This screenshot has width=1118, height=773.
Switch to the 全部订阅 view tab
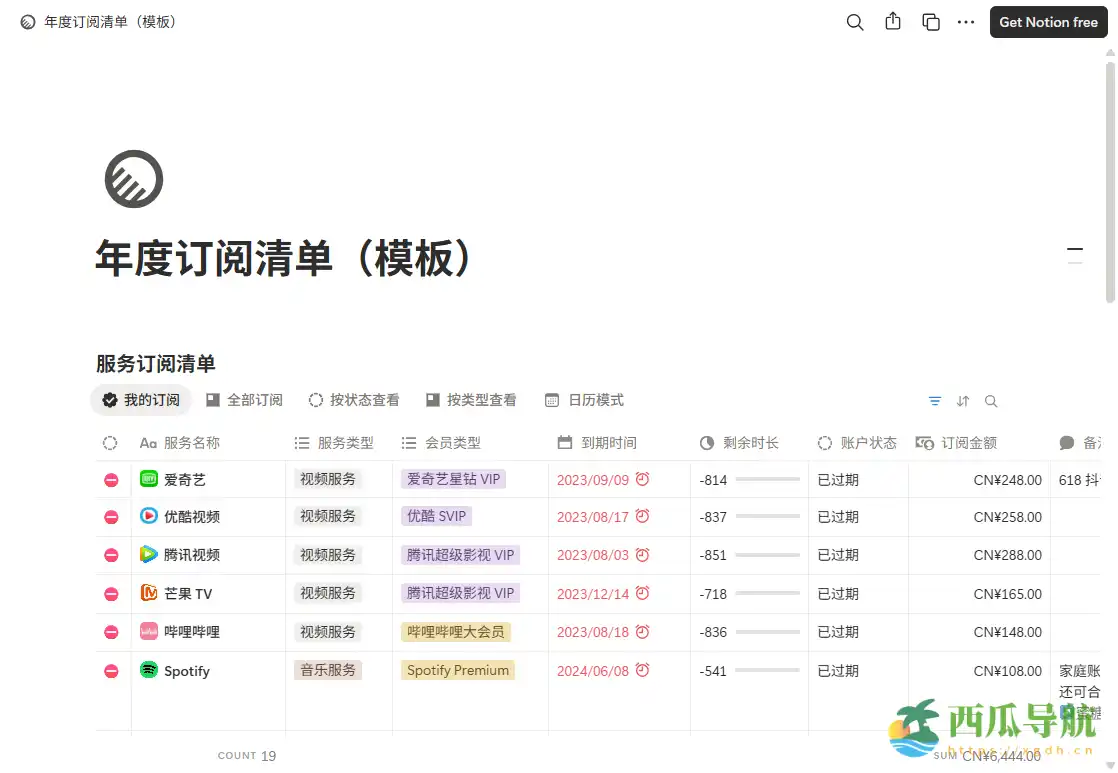pos(244,399)
